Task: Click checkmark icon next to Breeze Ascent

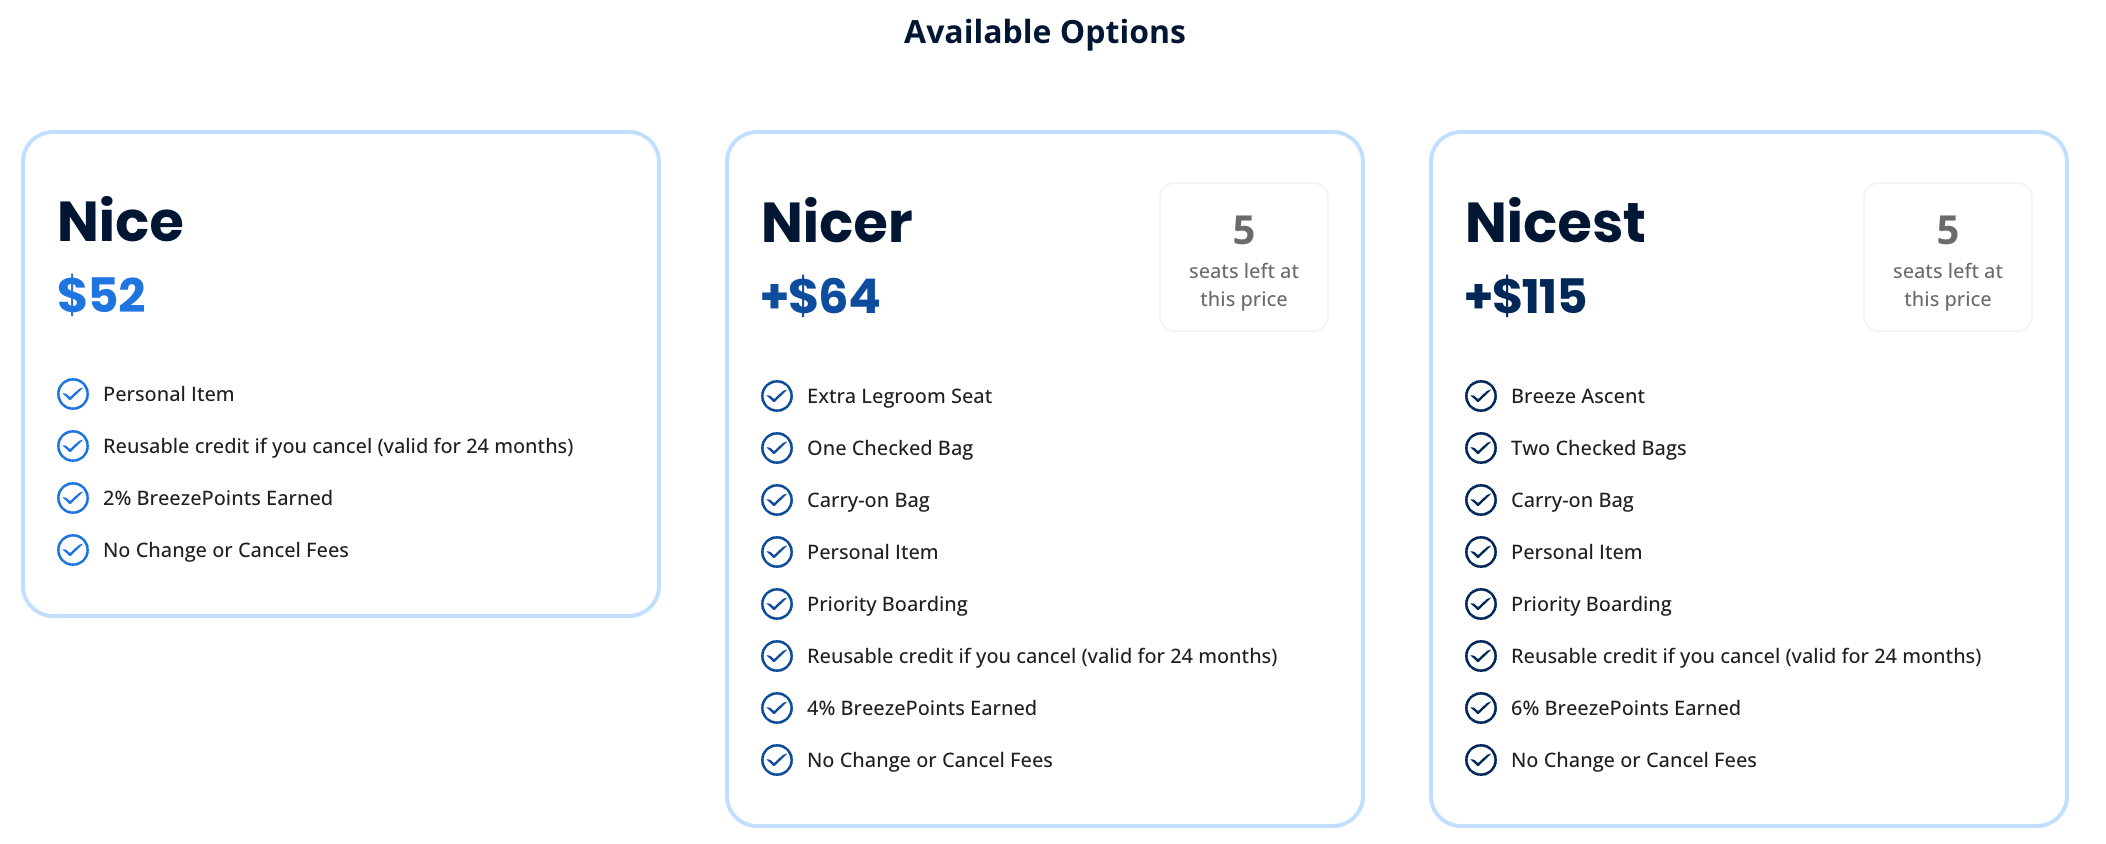Action: point(1480,396)
